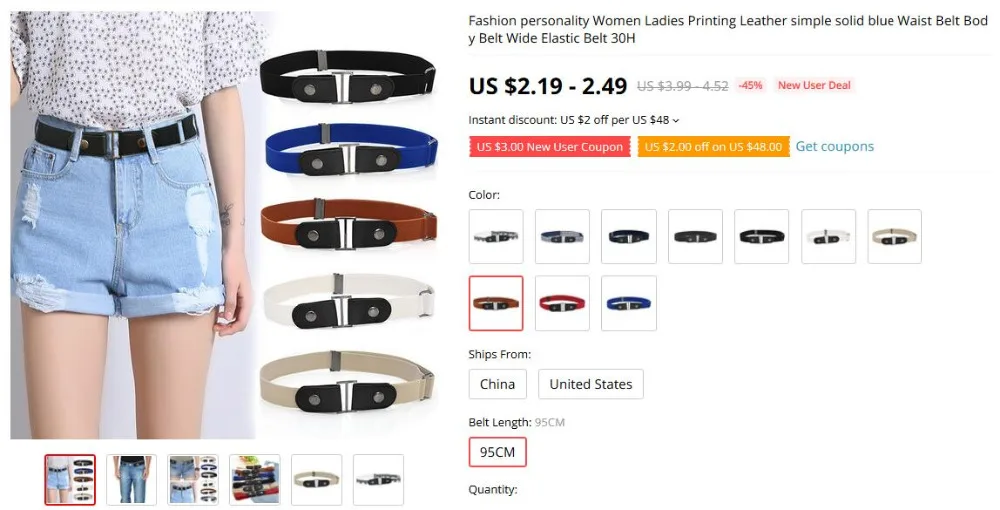Pick the first white-grey patterned belt color
Image resolution: width=1000 pixels, height=510 pixels.
tap(496, 236)
